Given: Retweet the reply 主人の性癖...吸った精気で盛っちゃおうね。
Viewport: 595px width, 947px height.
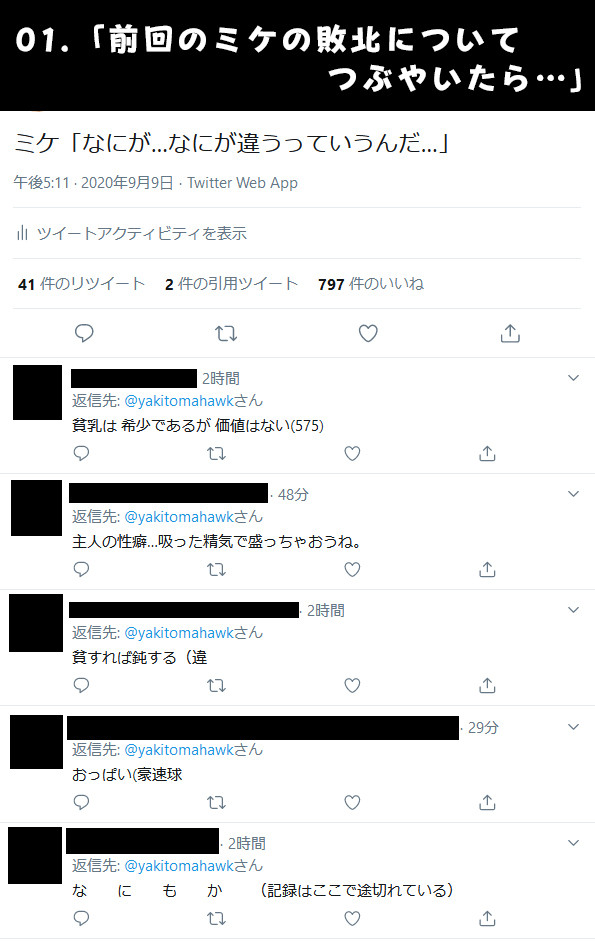Looking at the screenshot, I should pos(216,569).
